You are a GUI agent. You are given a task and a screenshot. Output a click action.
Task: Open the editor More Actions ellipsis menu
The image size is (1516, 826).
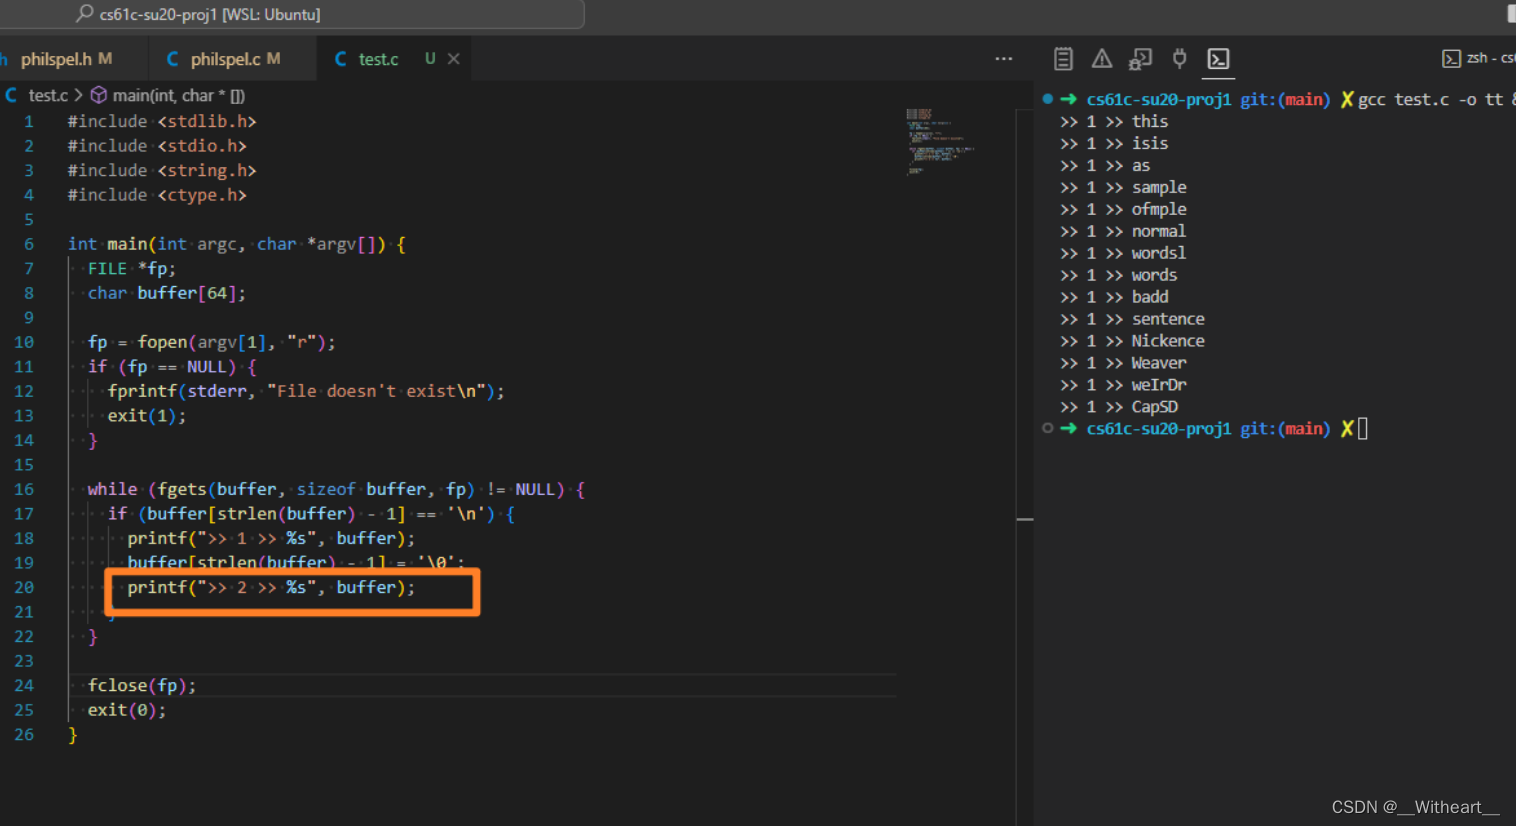click(x=1003, y=59)
